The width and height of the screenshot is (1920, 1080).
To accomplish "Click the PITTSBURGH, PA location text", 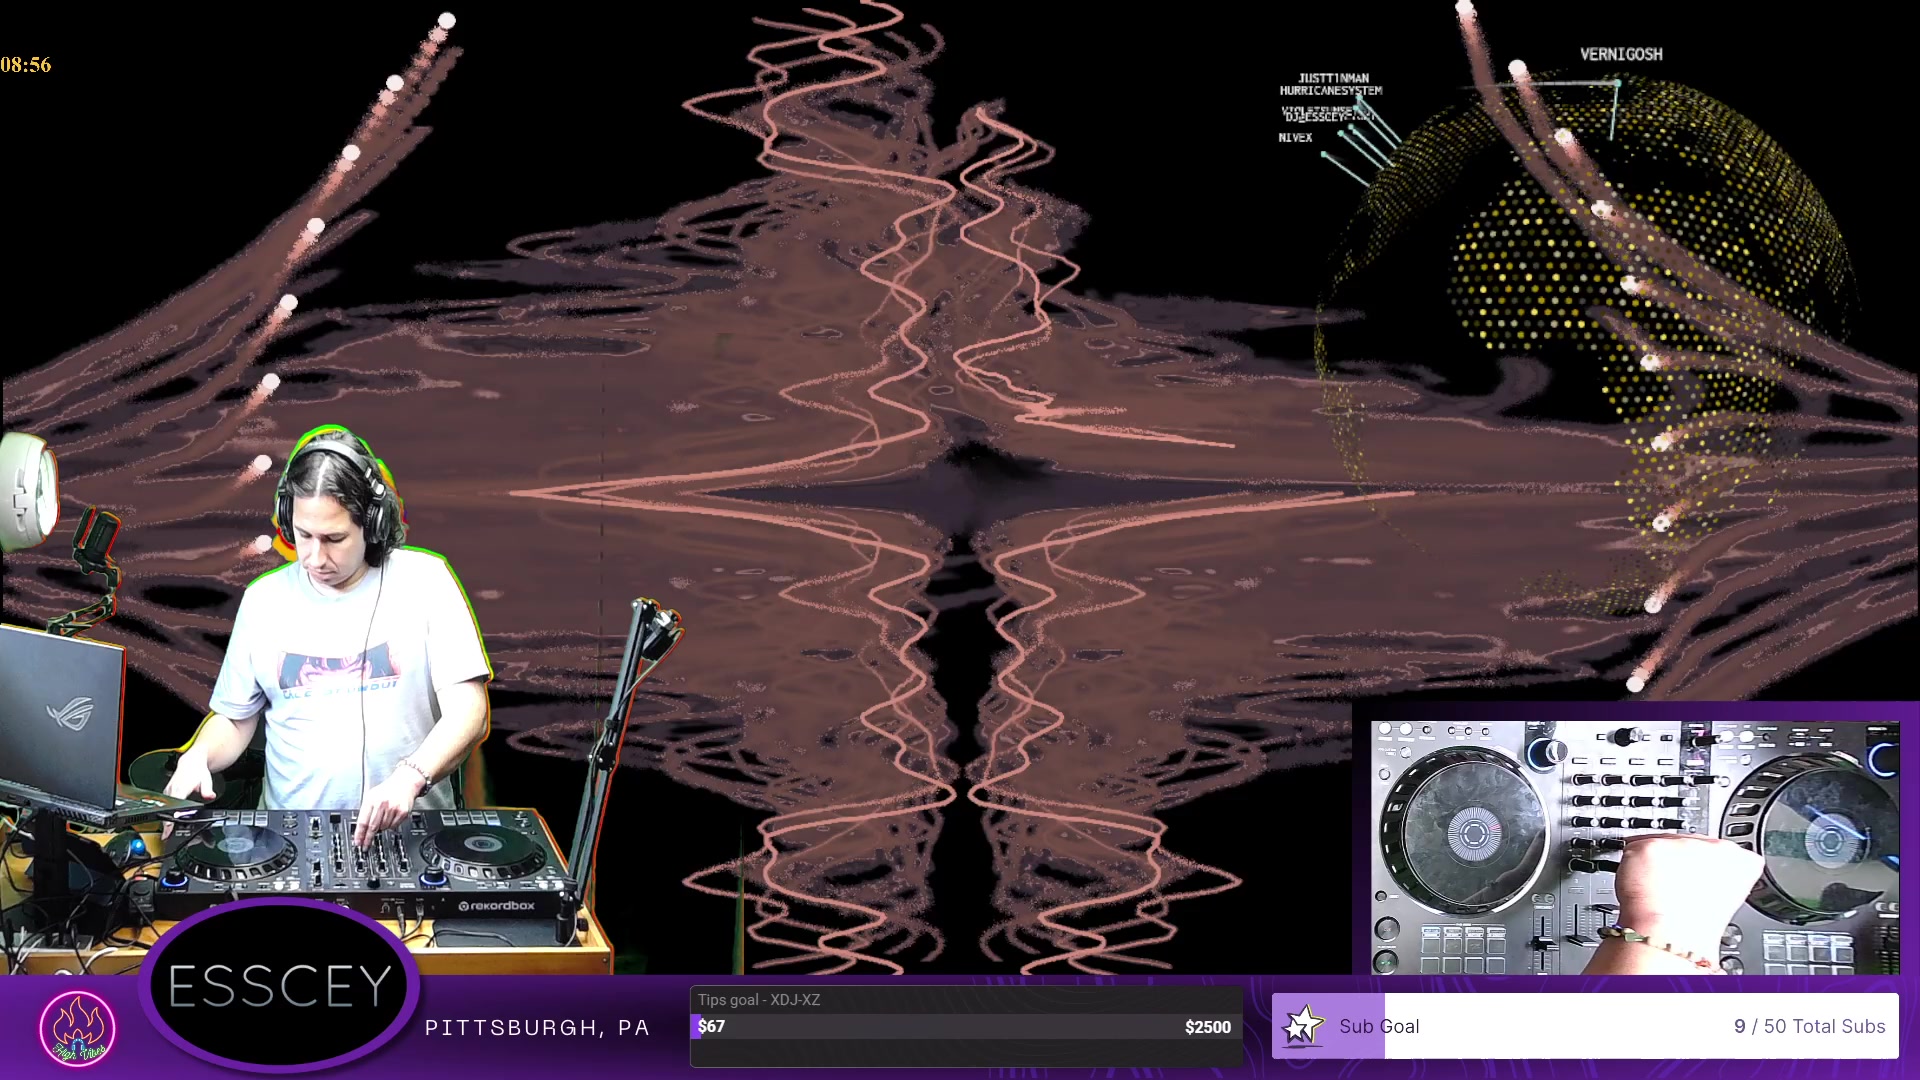I will [537, 1028].
